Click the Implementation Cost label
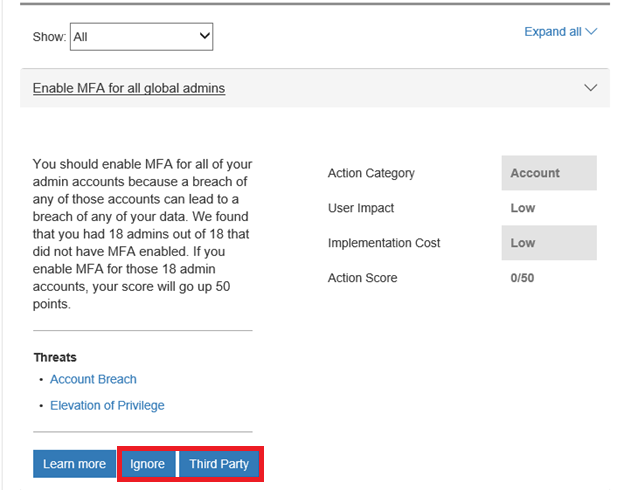 pyautogui.click(x=384, y=243)
